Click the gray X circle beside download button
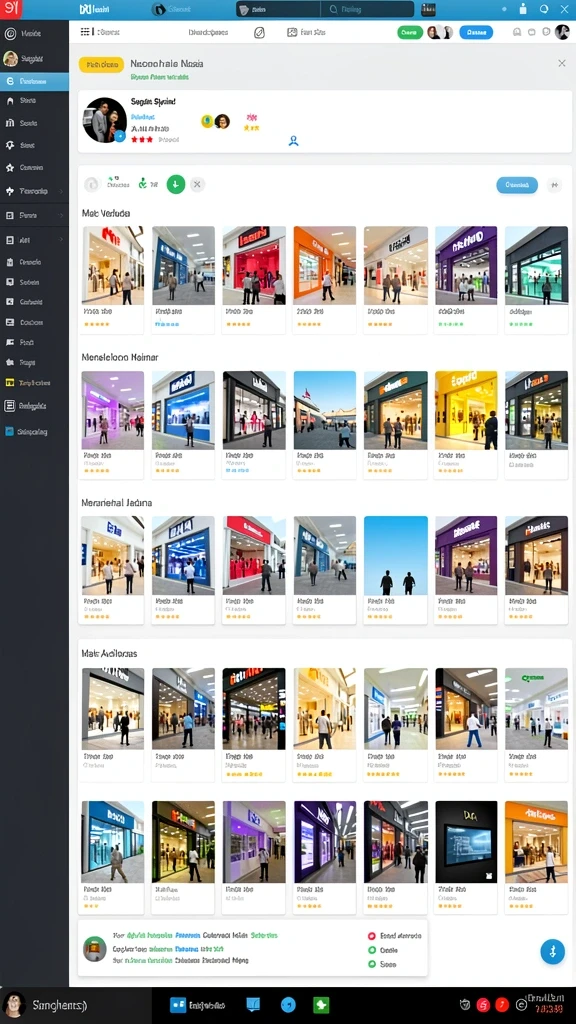The image size is (576, 1024). click(x=197, y=185)
